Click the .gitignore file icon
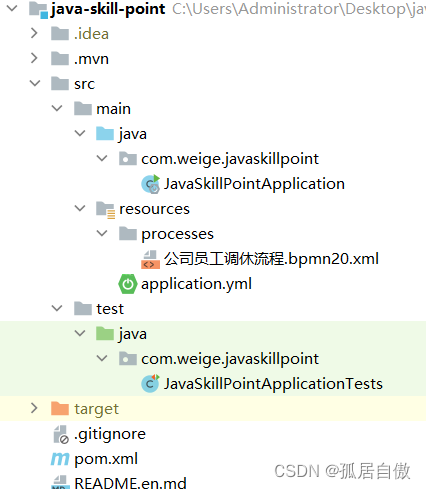Viewport: 426px width, 489px height. click(61, 434)
